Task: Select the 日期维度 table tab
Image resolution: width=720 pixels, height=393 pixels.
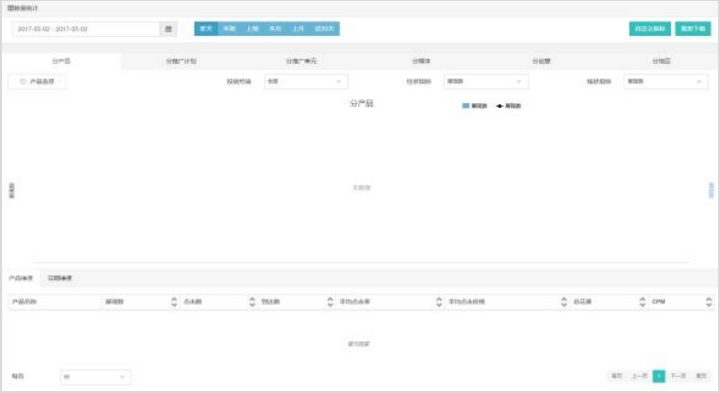Action: pyautogui.click(x=60, y=278)
